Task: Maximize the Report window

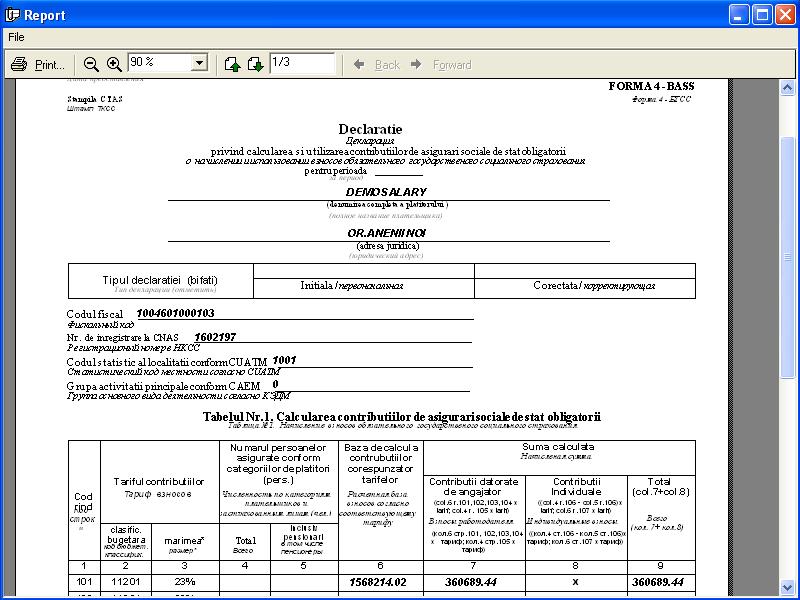Action: [x=761, y=15]
